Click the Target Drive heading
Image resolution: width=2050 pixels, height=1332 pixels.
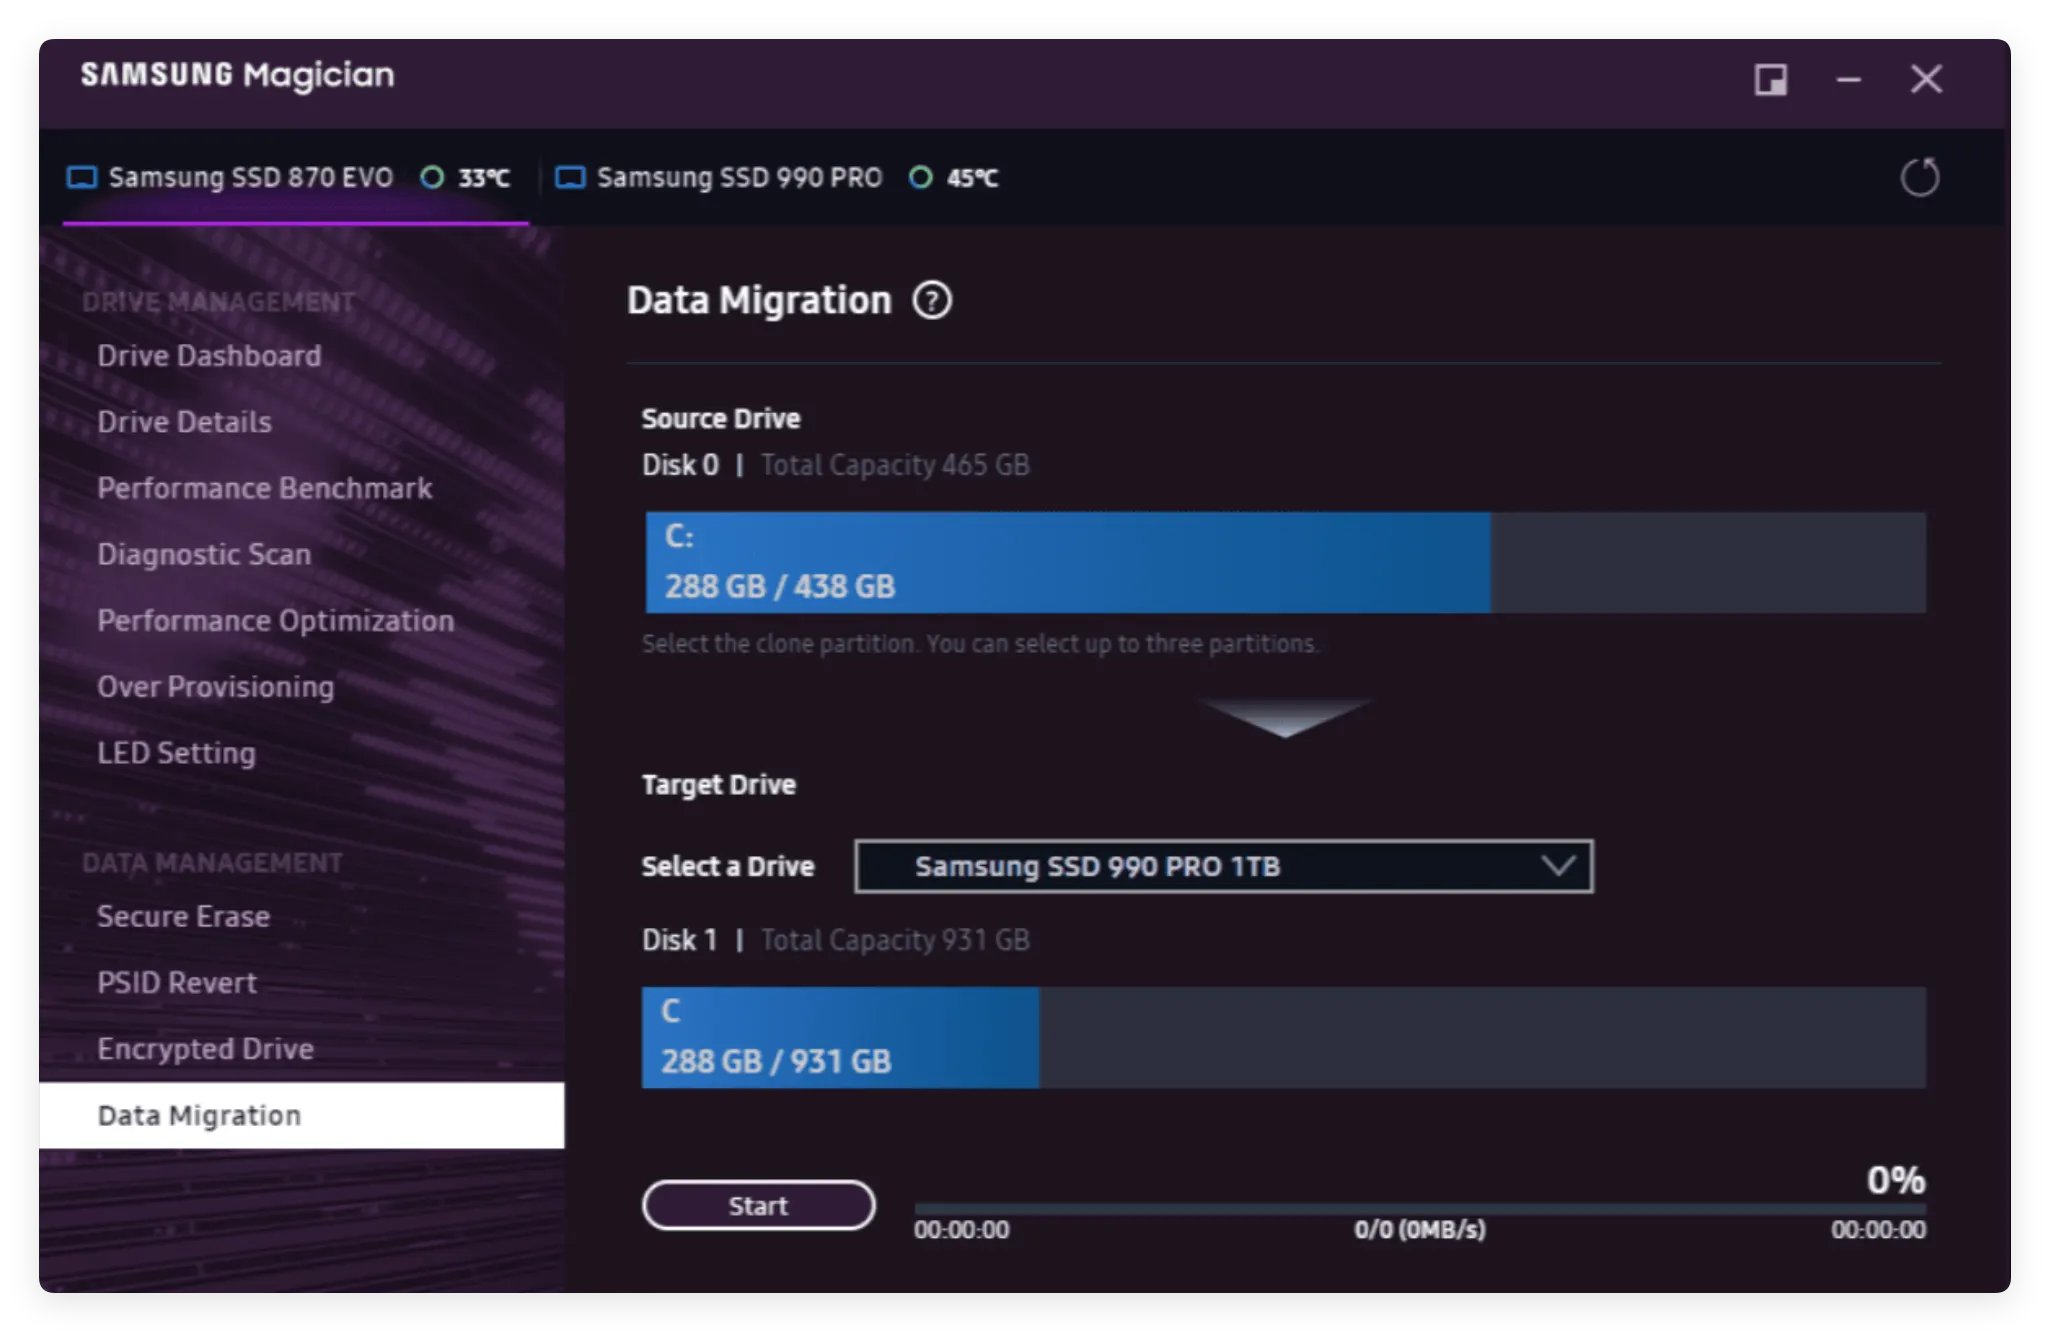click(x=719, y=784)
